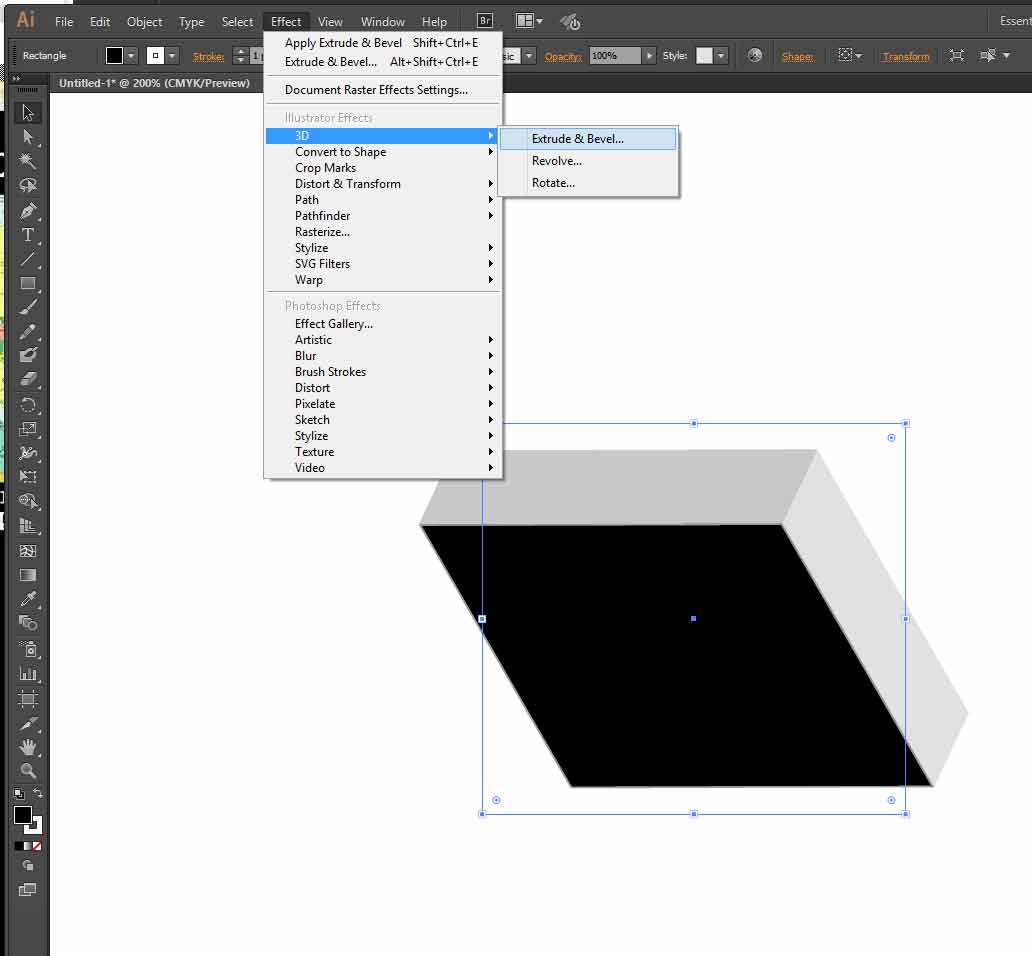Switch to the Hand tool
This screenshot has height=956, width=1032.
(28, 747)
